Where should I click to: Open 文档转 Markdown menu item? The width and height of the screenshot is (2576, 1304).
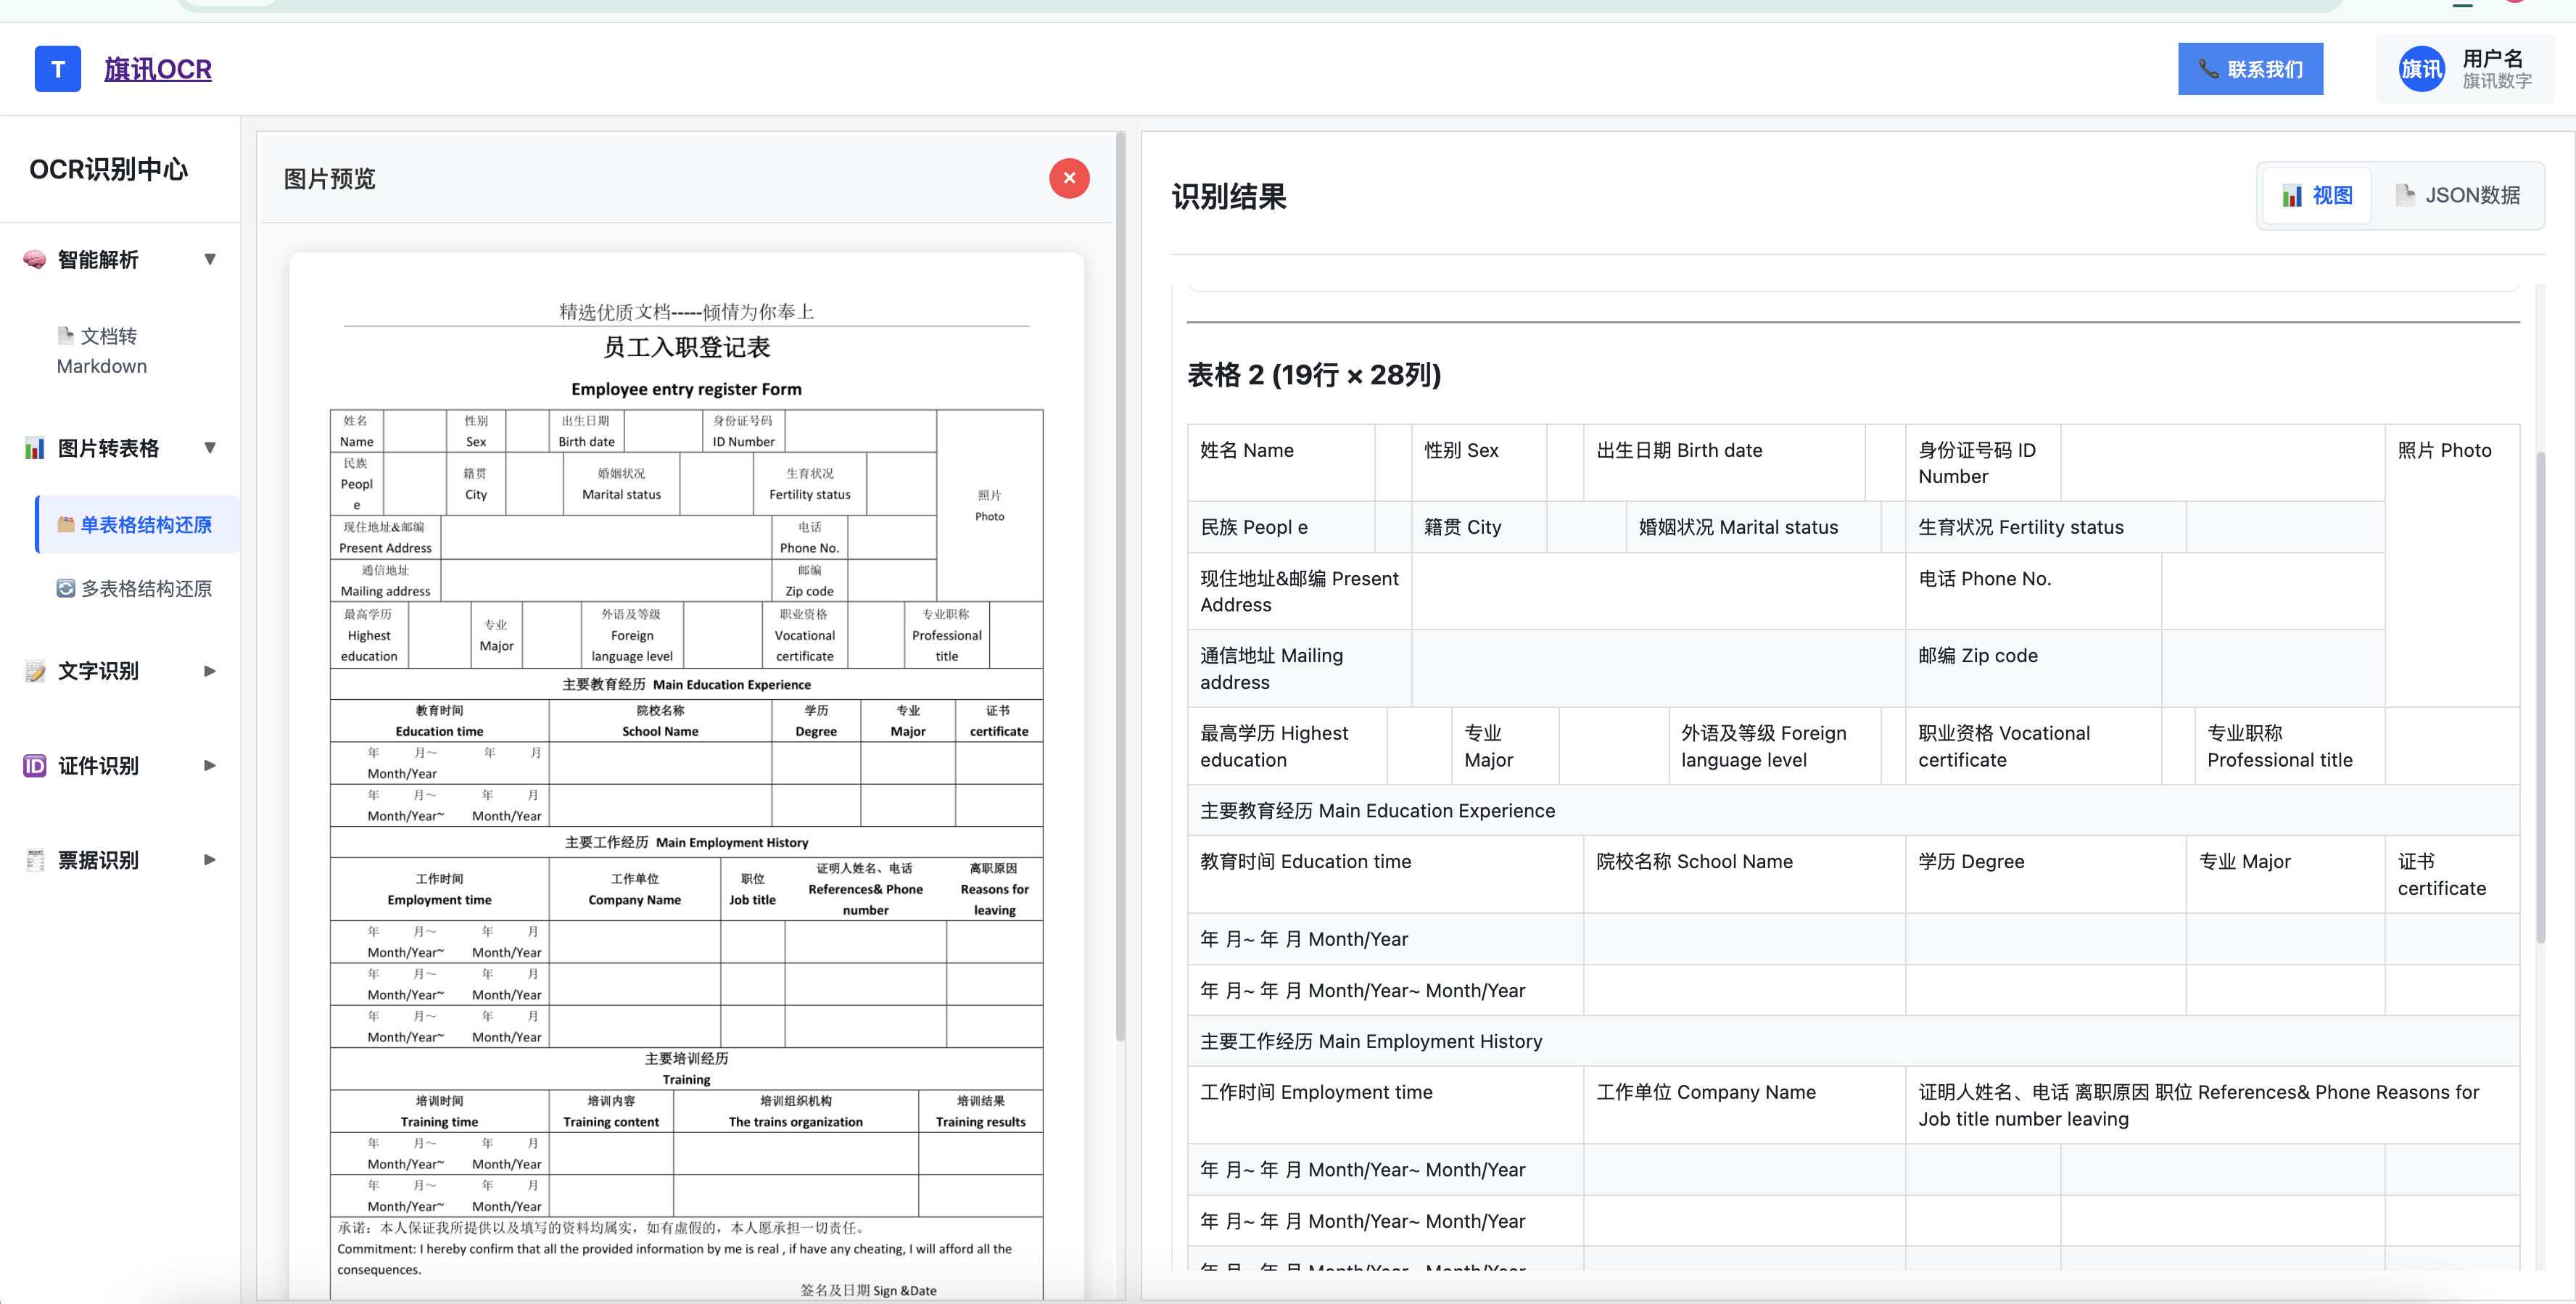(x=102, y=351)
